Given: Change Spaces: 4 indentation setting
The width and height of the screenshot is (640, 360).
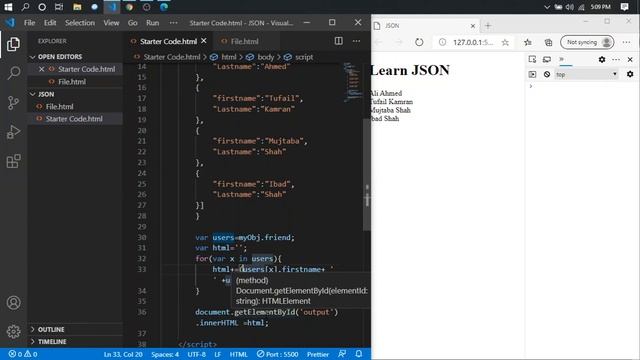Looking at the screenshot, I should pos(165,354).
